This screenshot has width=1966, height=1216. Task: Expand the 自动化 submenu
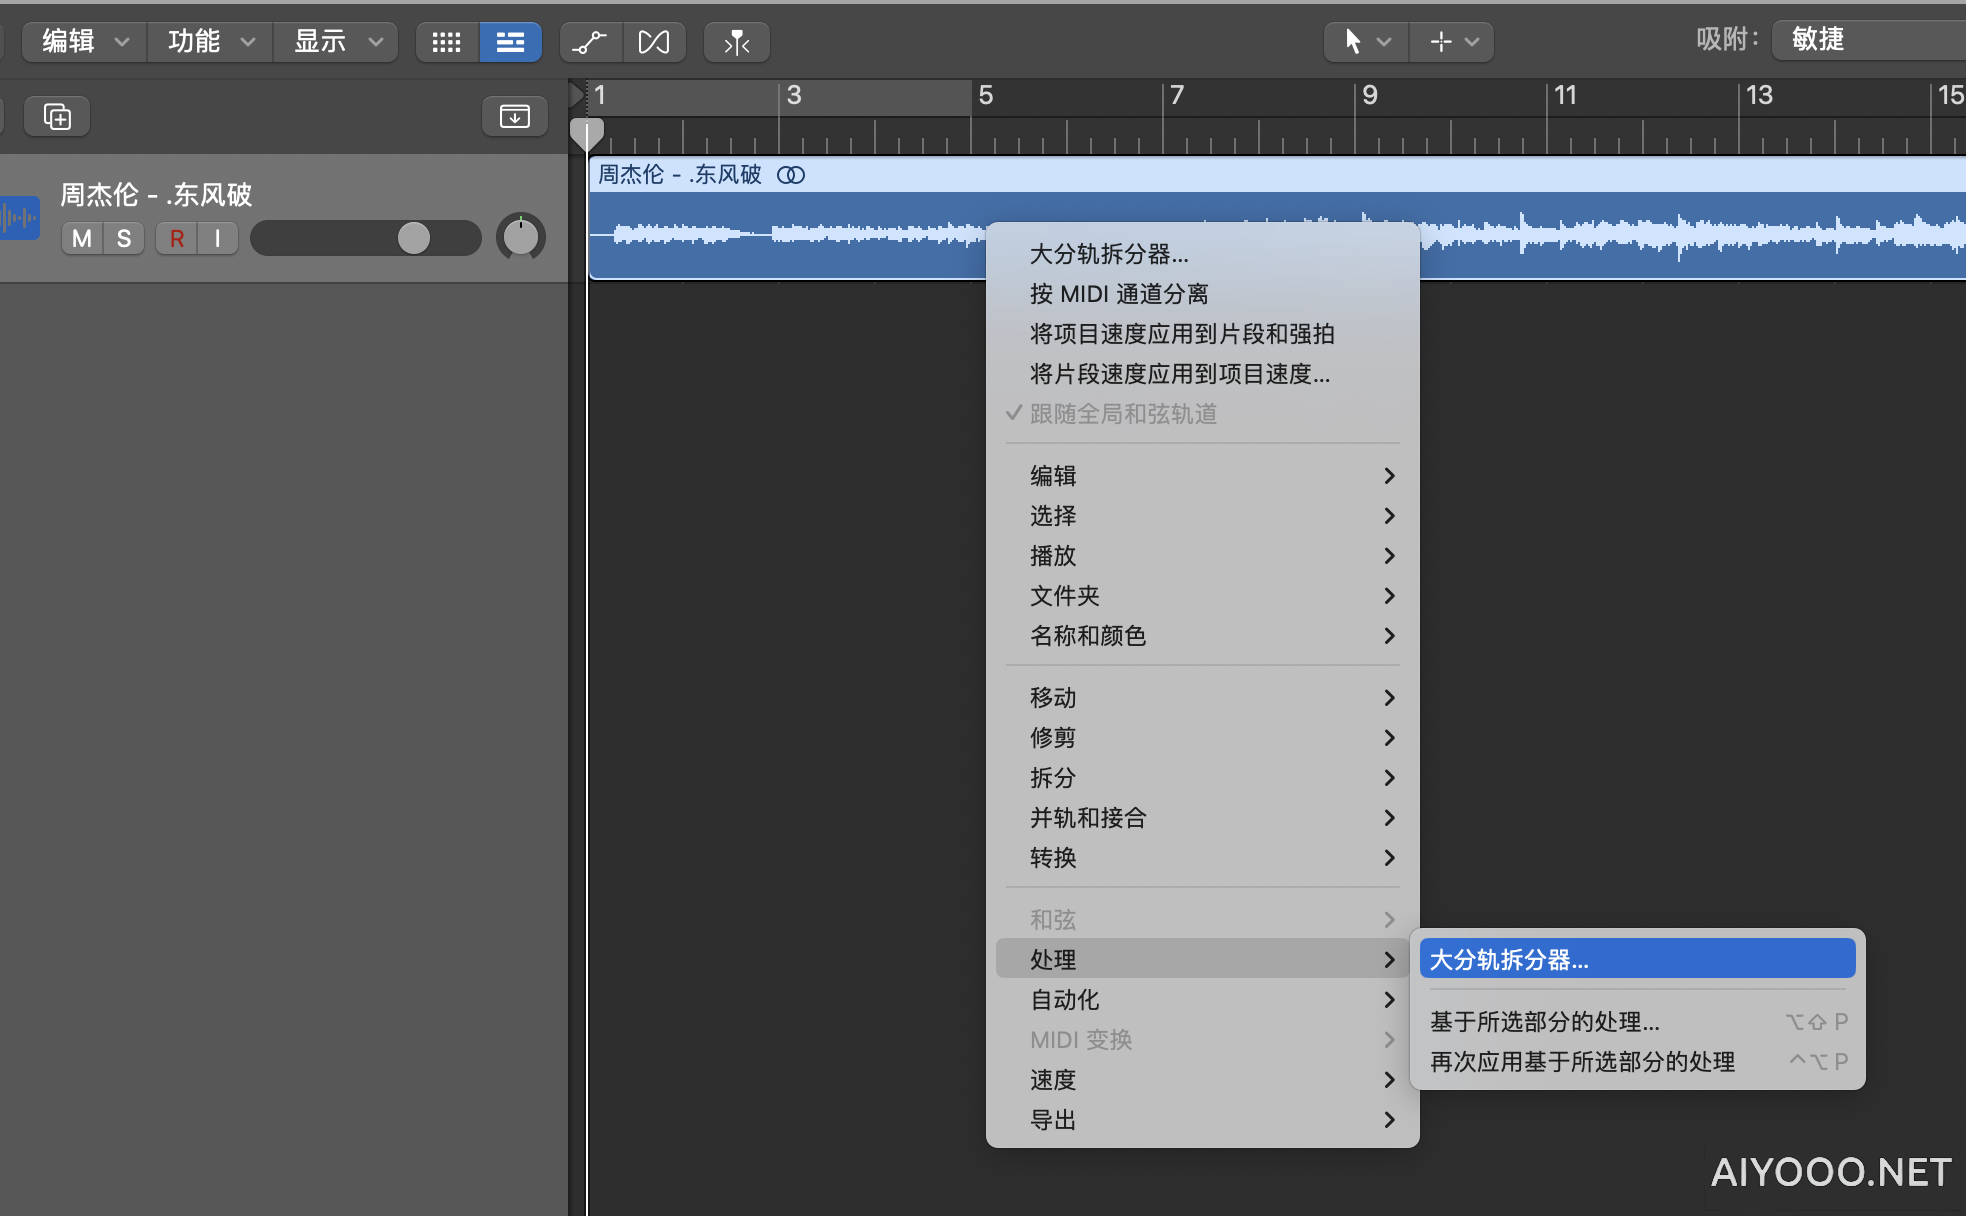point(1203,1000)
